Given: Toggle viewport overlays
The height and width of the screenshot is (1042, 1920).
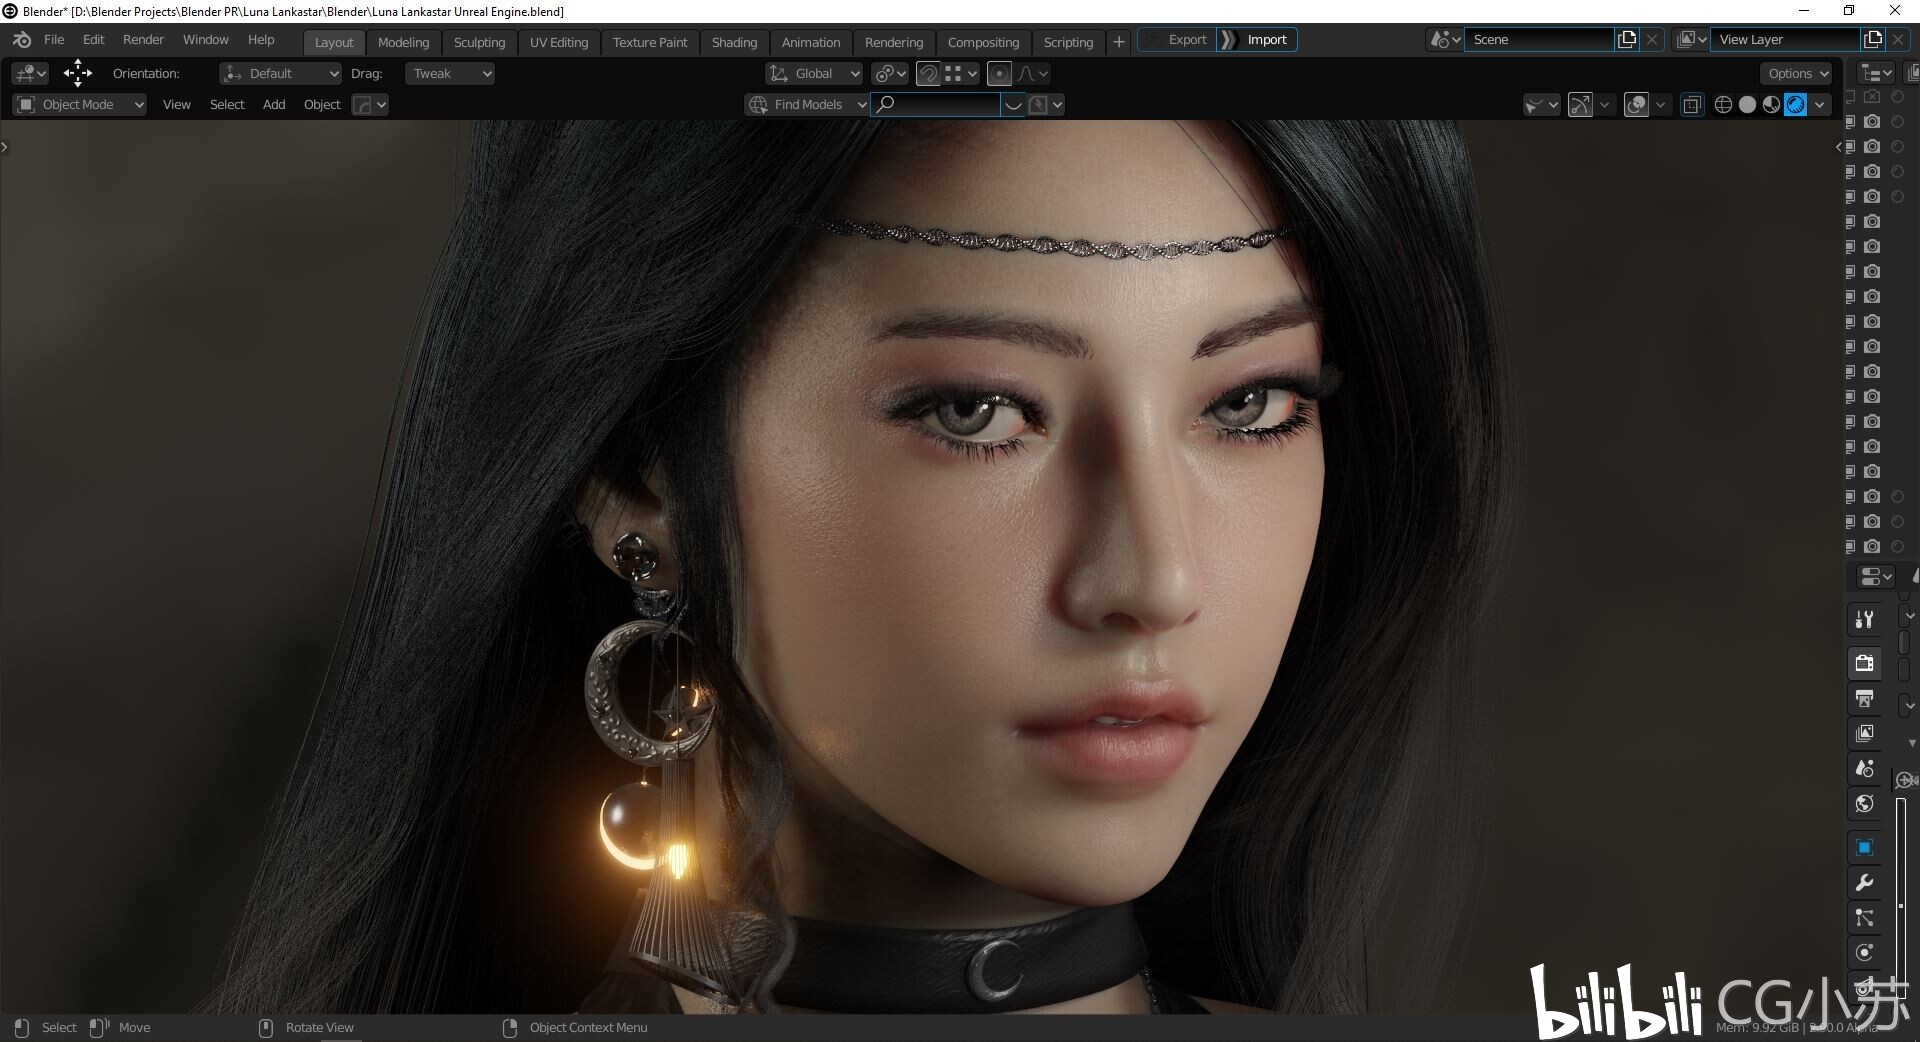Looking at the screenshot, I should pos(1636,104).
